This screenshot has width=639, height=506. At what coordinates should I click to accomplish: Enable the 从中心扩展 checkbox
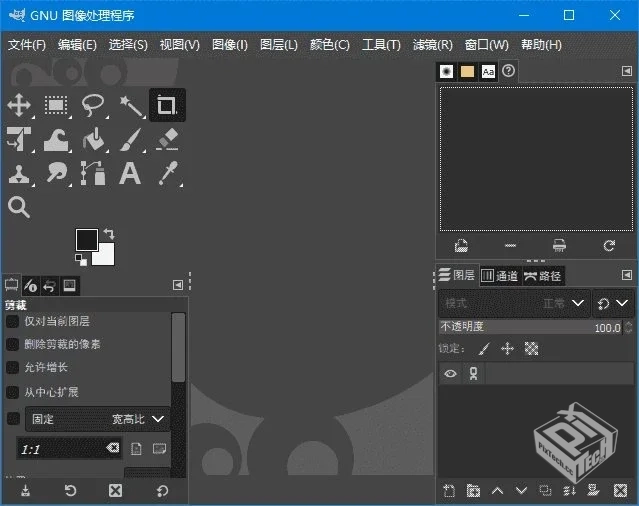click(x=12, y=392)
